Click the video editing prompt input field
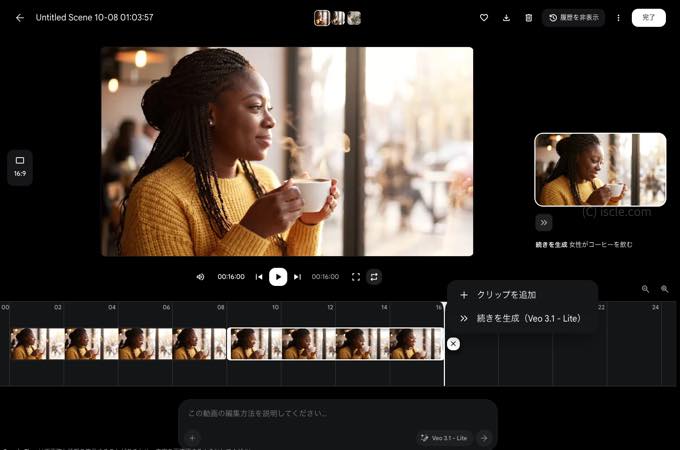This screenshot has height=450, width=680. point(337,414)
